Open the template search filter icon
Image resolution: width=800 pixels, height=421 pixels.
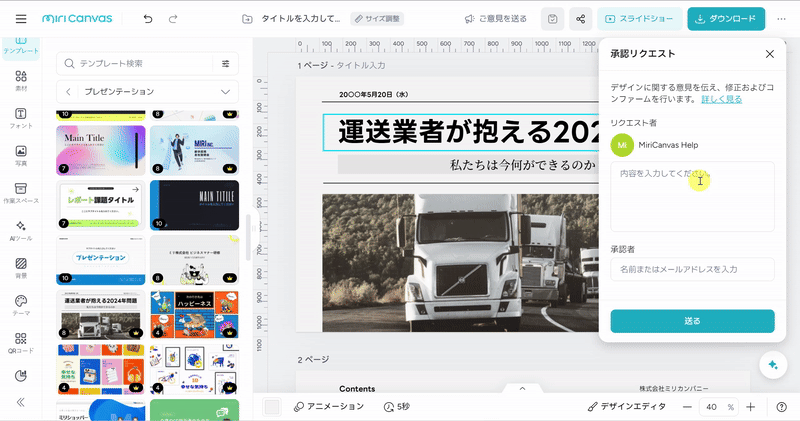[x=226, y=64]
